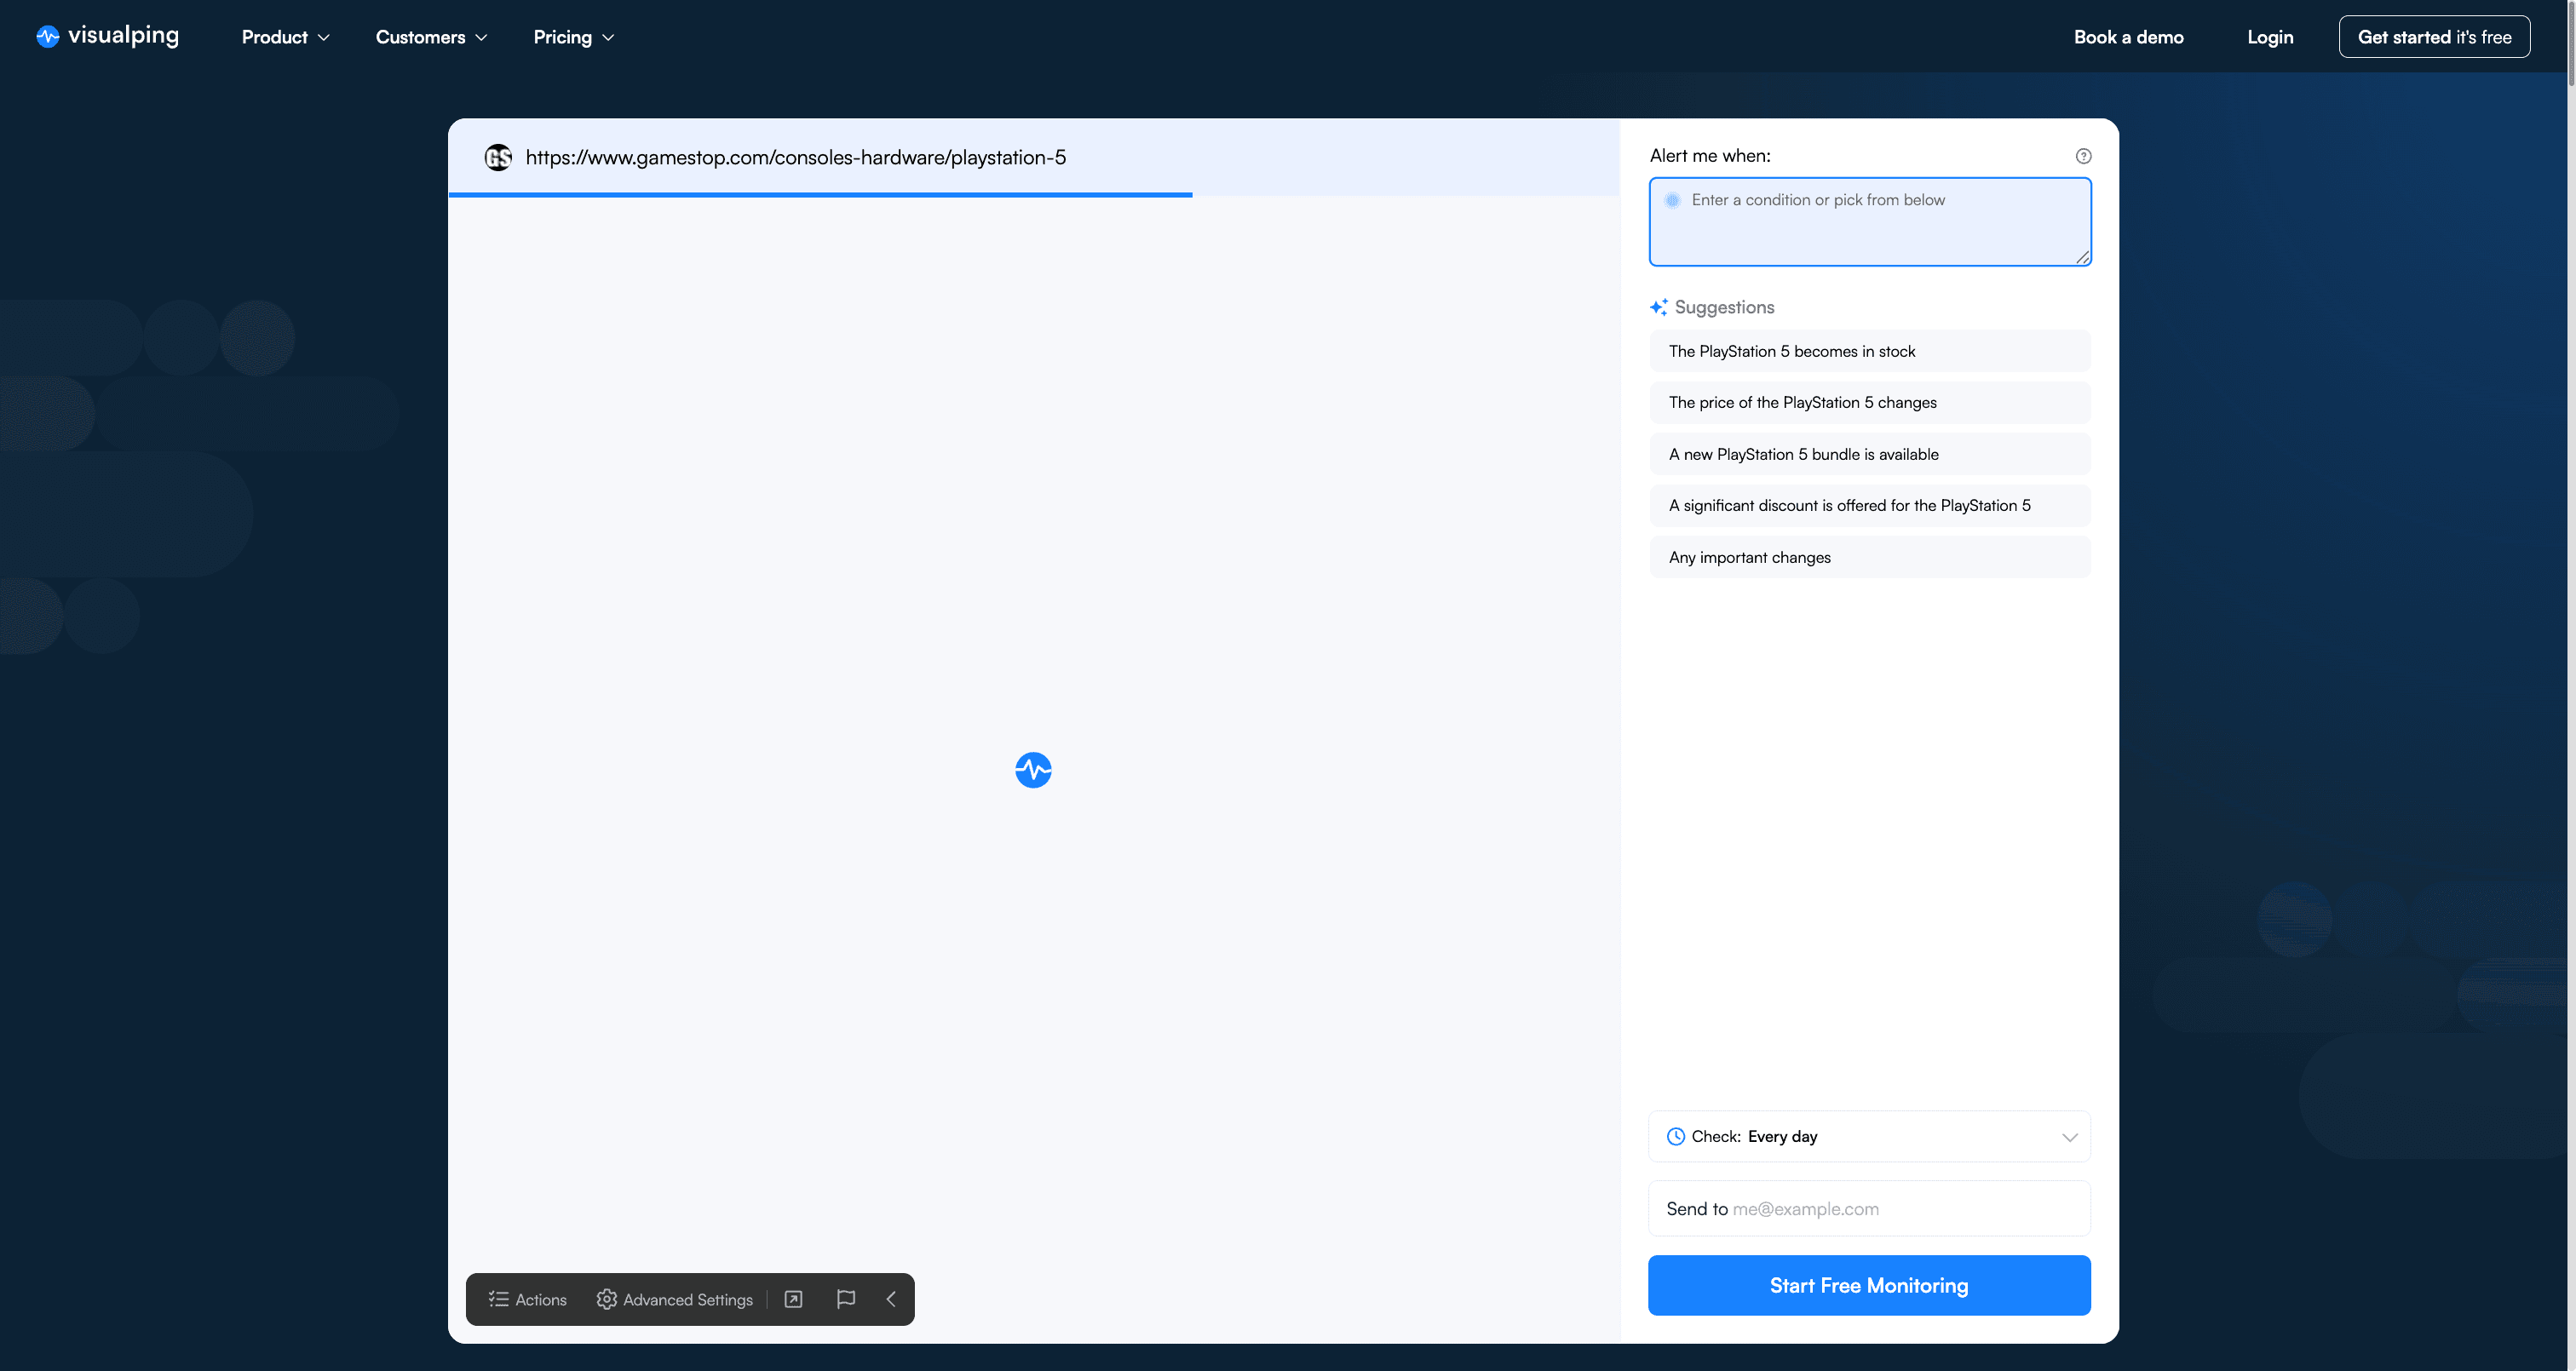Image resolution: width=2576 pixels, height=1371 pixels.
Task: Open the Customers menu
Action: point(430,37)
